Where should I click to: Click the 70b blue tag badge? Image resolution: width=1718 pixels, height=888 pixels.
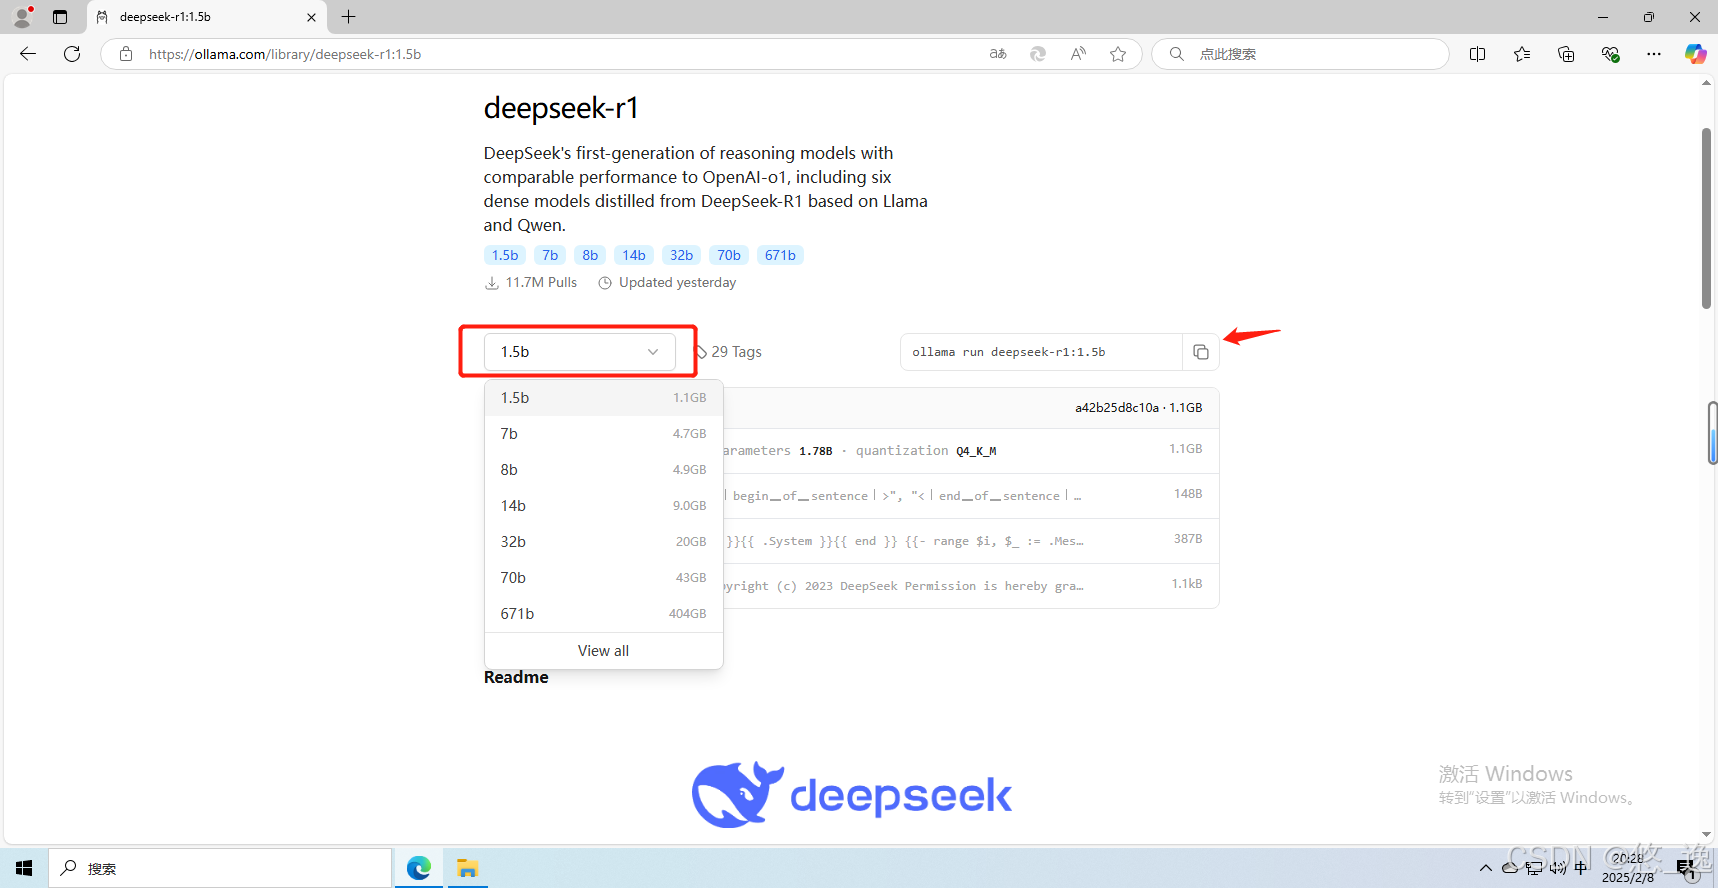(729, 255)
